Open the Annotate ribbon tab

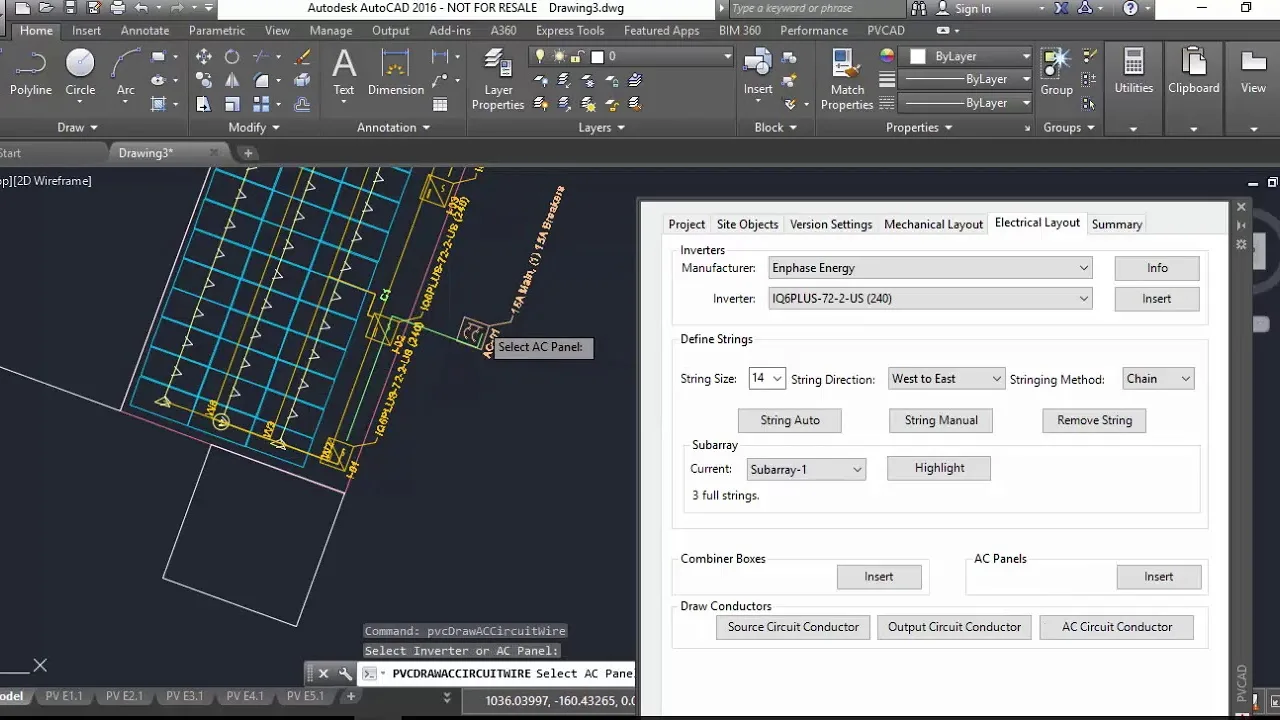pyautogui.click(x=145, y=30)
